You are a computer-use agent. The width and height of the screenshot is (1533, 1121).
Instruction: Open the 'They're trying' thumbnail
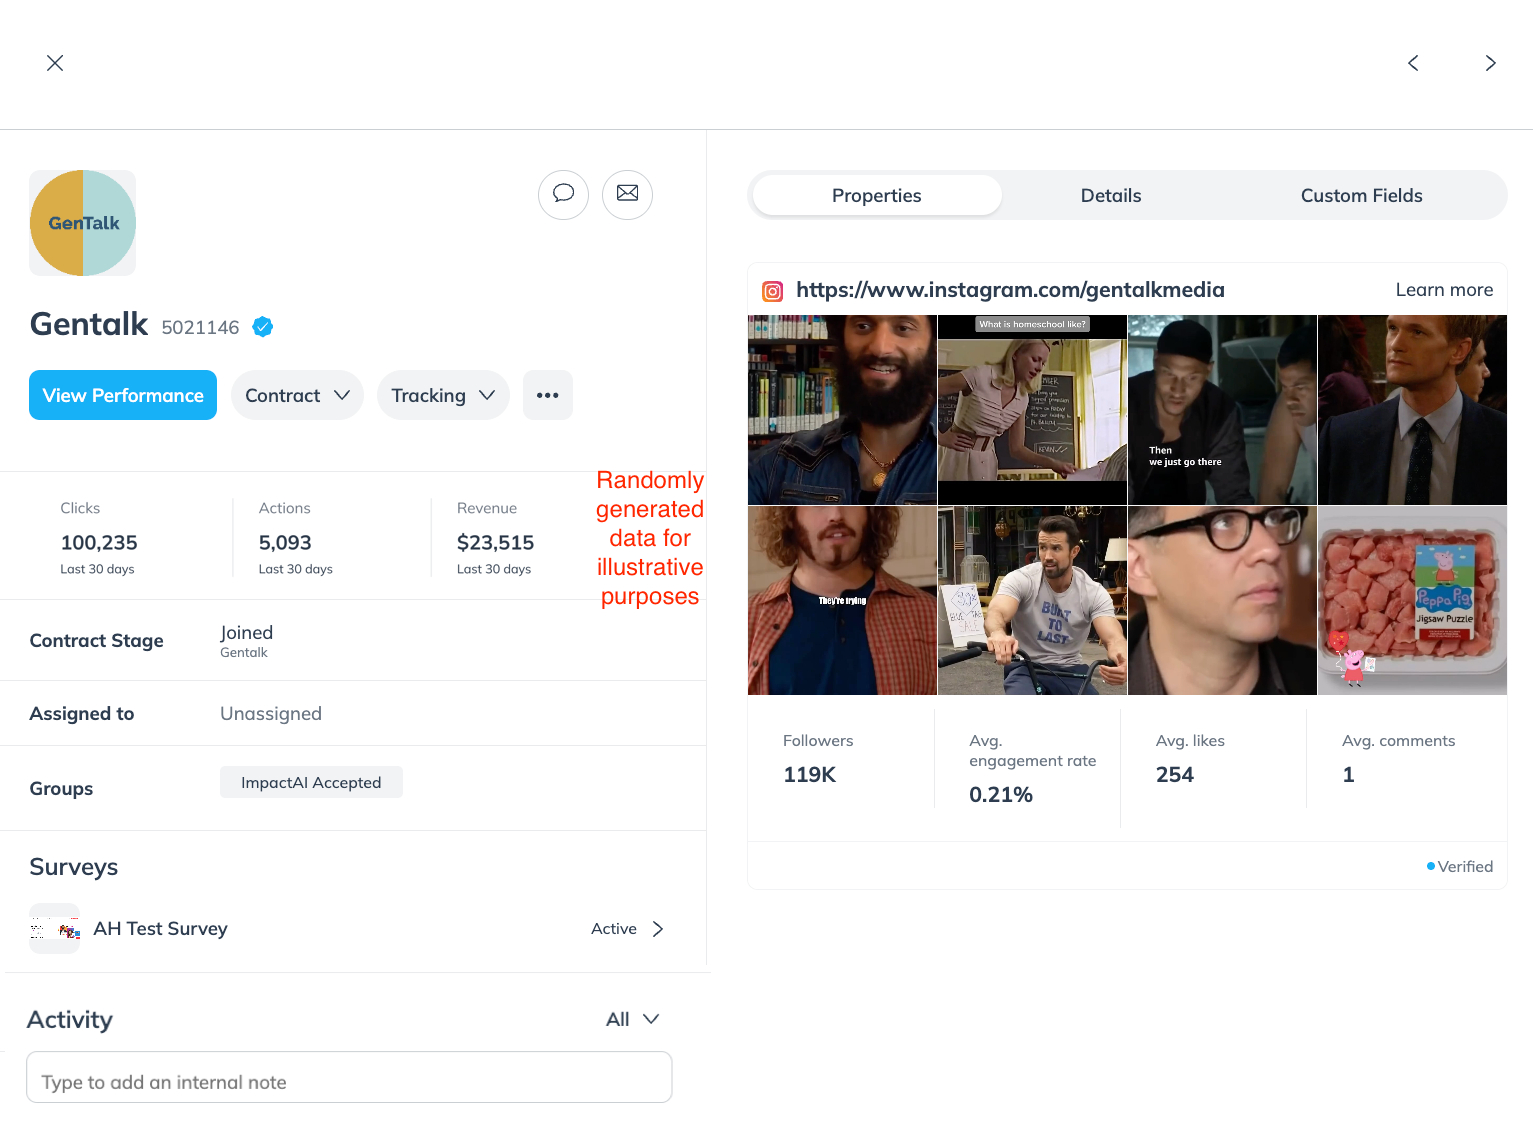[x=842, y=600]
